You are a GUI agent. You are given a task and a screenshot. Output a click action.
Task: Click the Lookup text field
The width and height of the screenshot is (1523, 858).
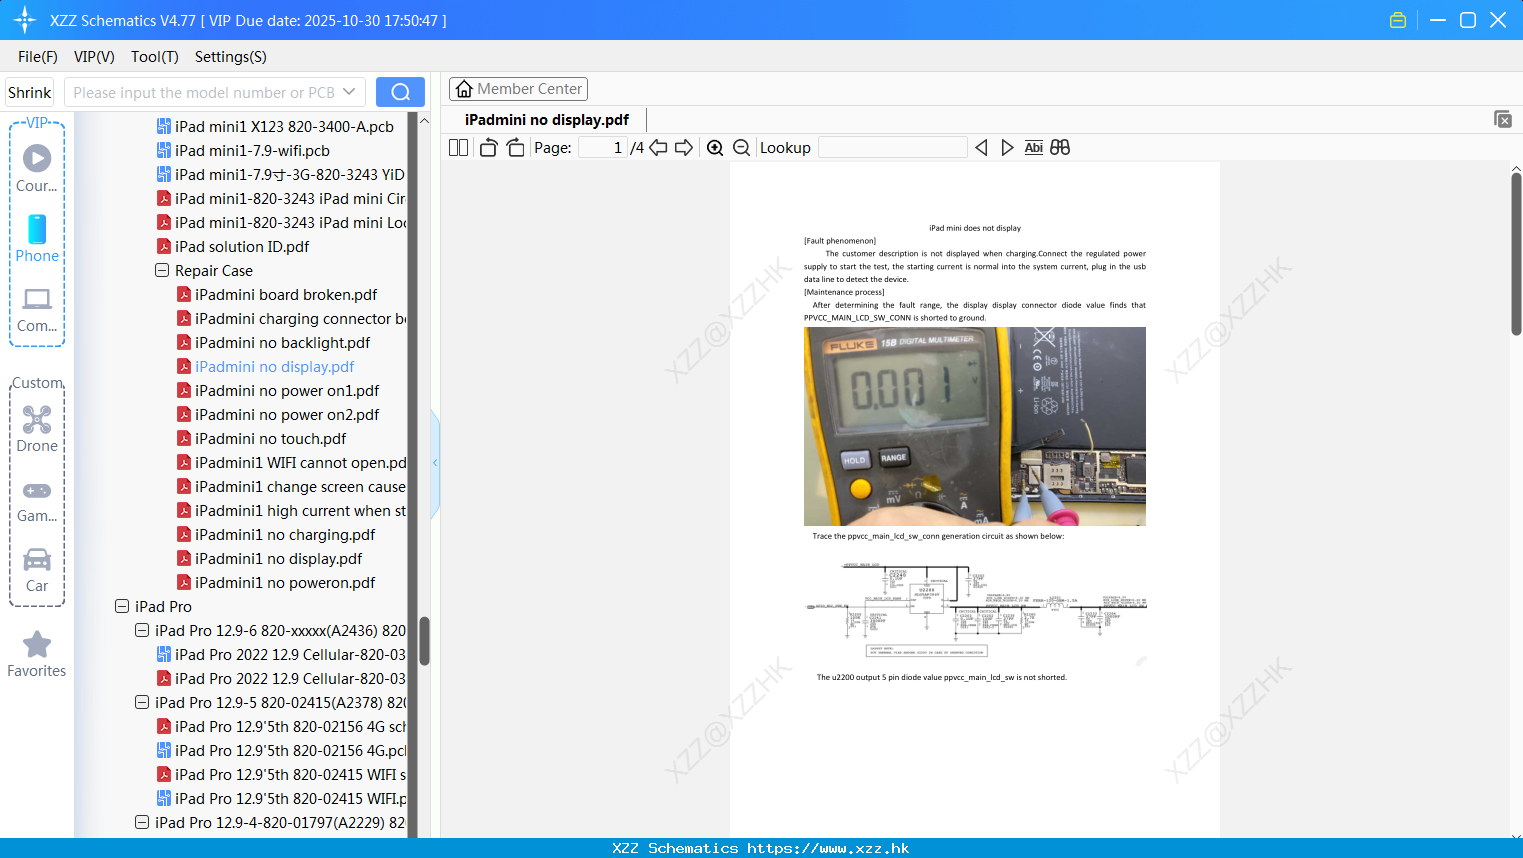(x=892, y=147)
